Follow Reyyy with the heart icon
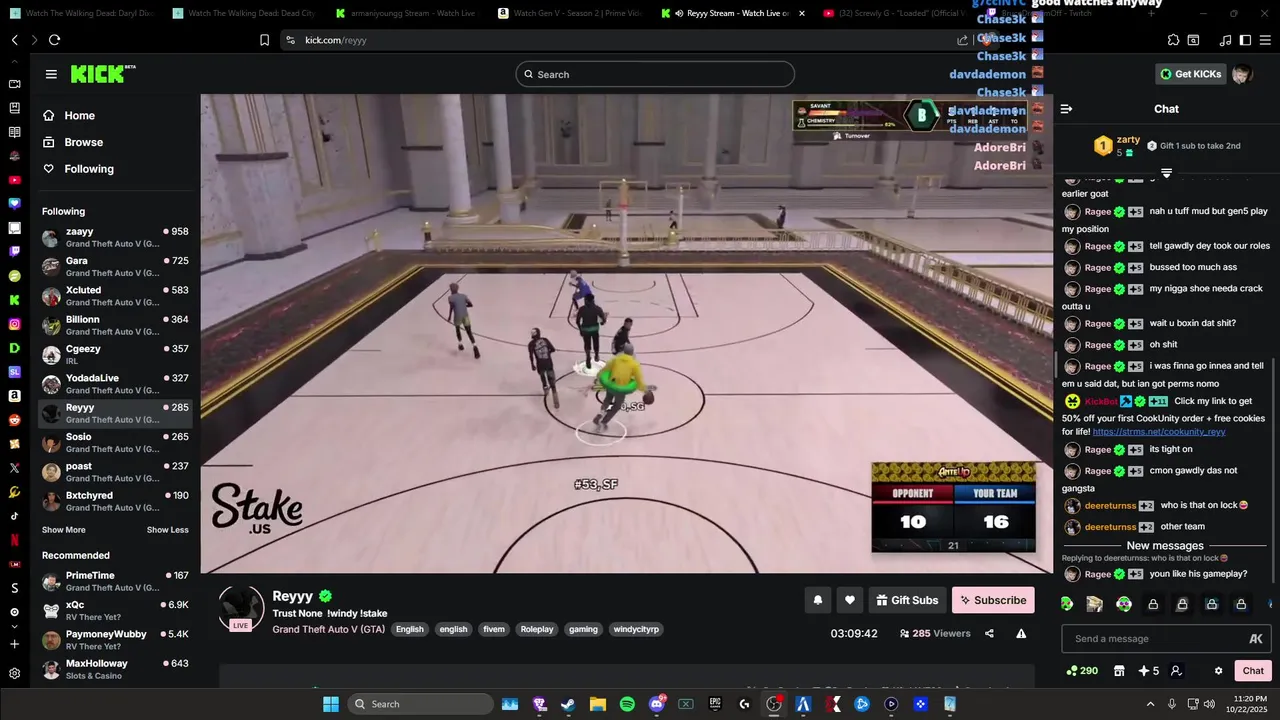This screenshot has height=720, width=1280. click(850, 600)
